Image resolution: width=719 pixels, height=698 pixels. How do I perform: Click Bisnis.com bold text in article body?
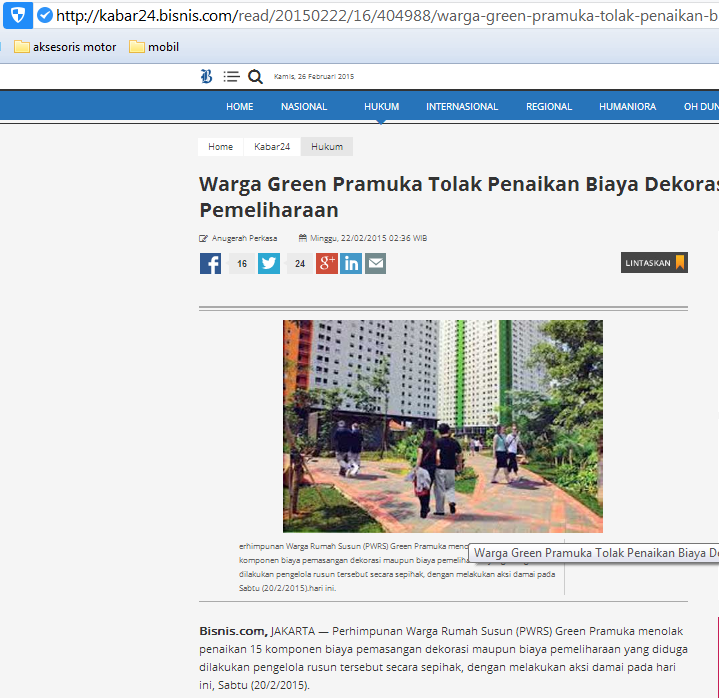tap(233, 631)
